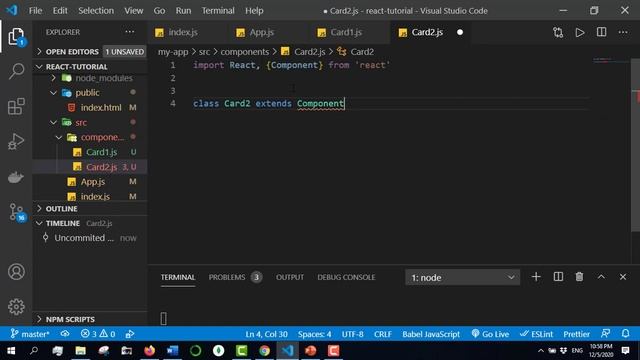Open the Selection menu
The height and width of the screenshot is (360, 640).
coord(96,11)
